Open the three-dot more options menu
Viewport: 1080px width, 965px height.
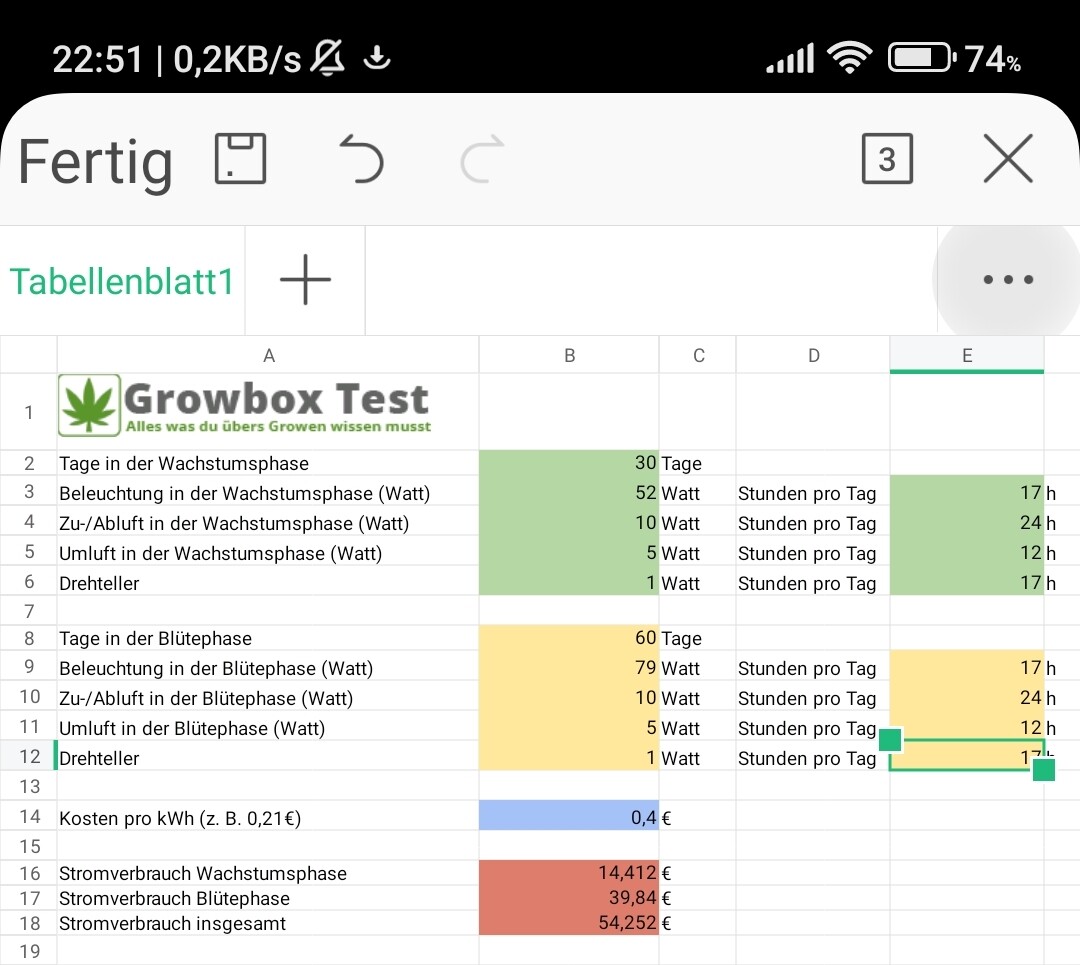[x=1007, y=280]
